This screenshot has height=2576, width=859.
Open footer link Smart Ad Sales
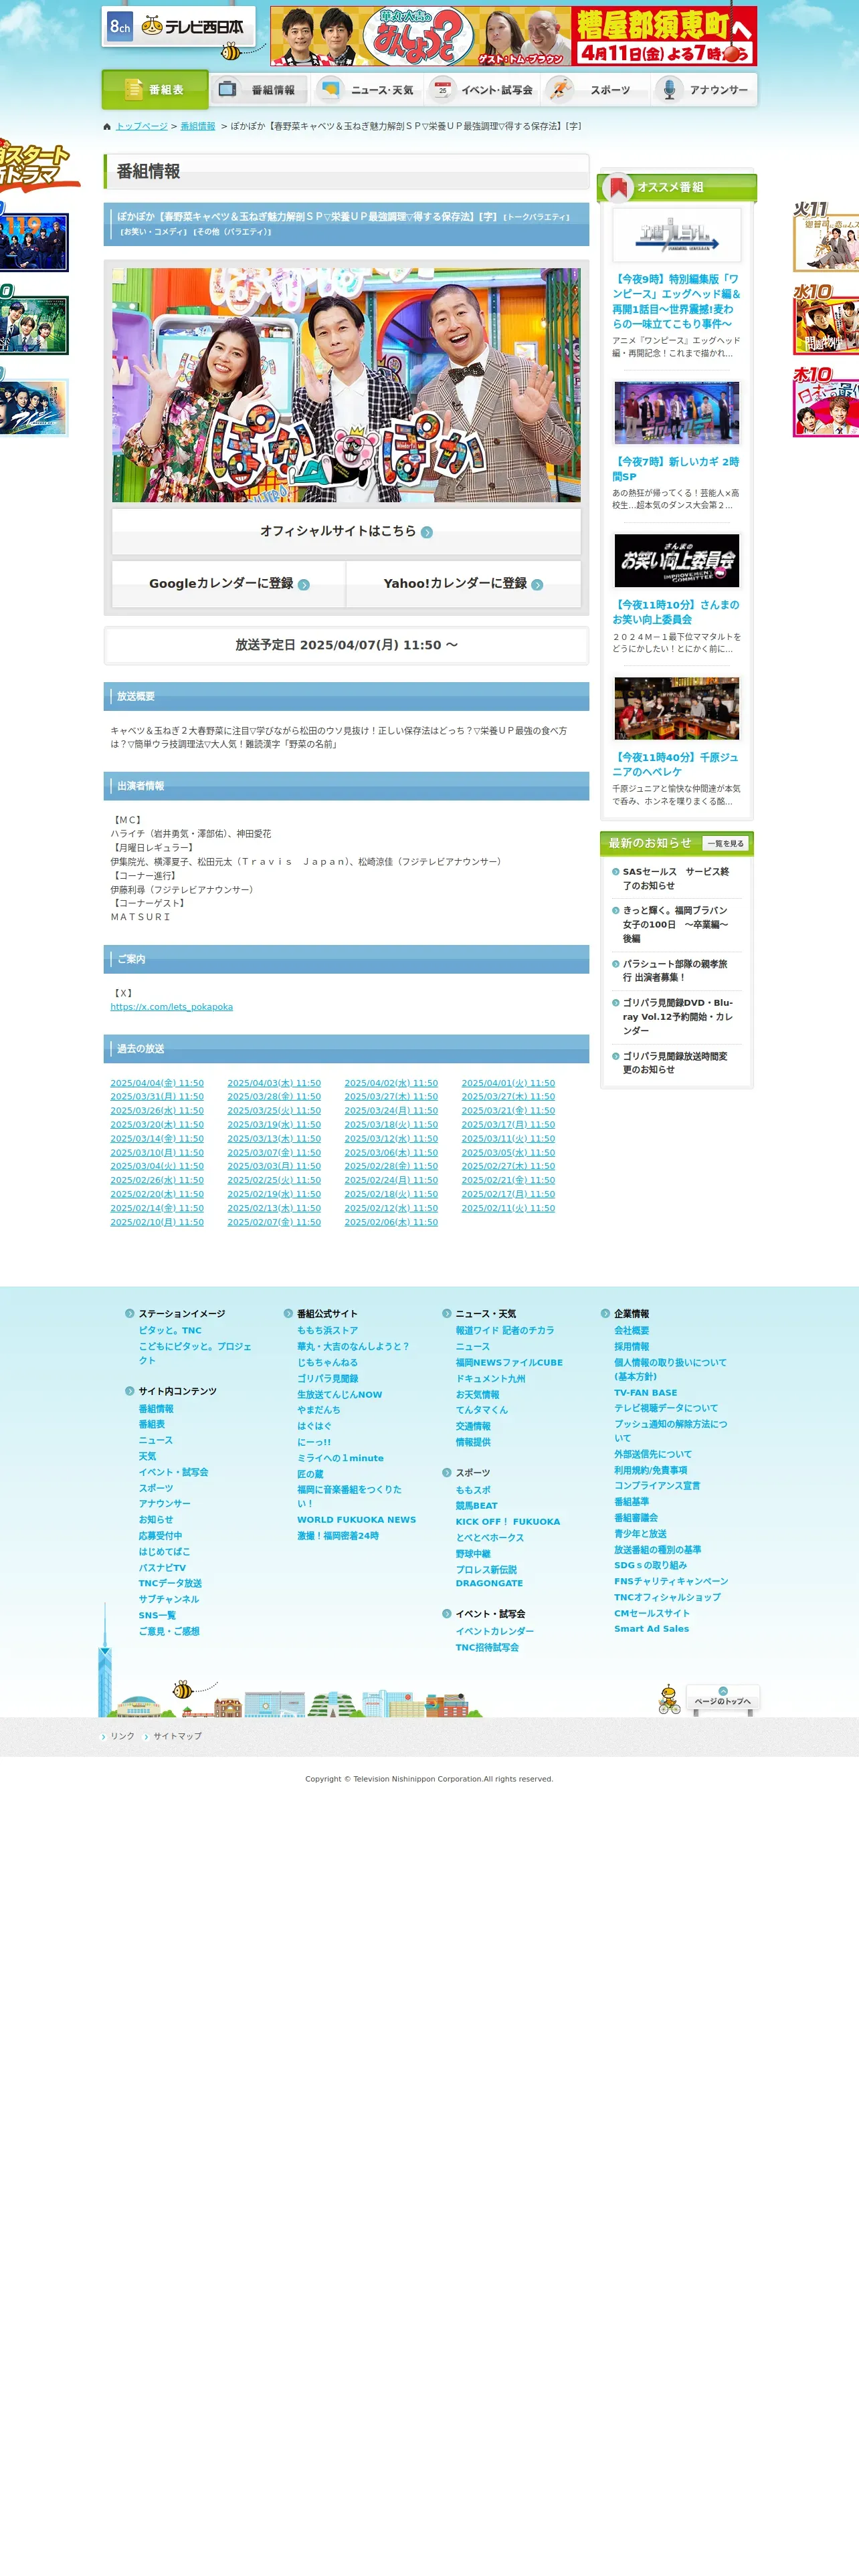coord(651,1629)
